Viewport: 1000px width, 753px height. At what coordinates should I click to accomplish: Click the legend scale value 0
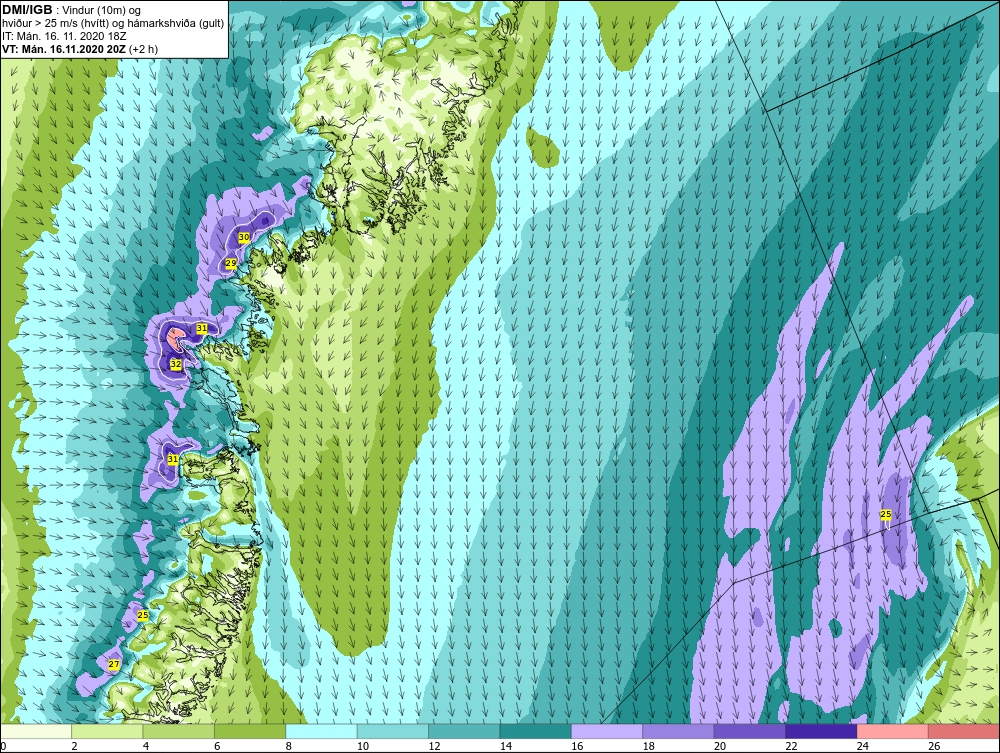[3, 746]
